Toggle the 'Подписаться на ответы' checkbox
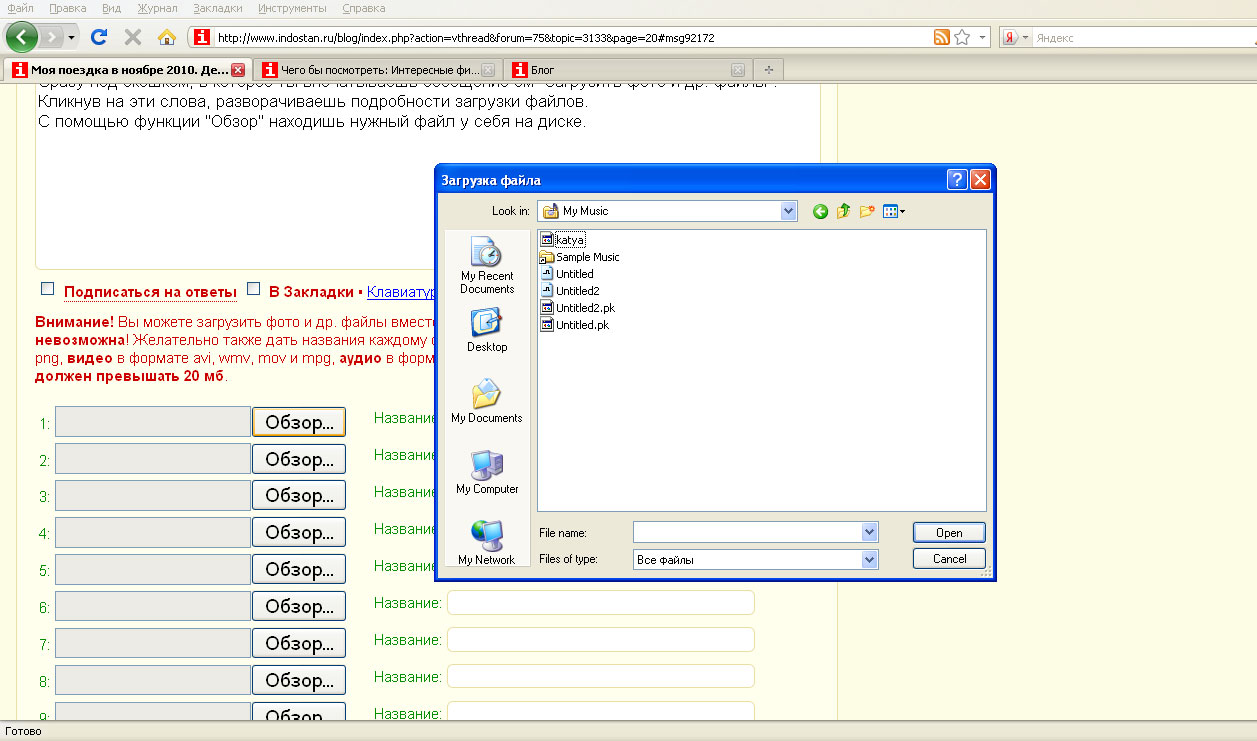1257x741 pixels. point(47,290)
